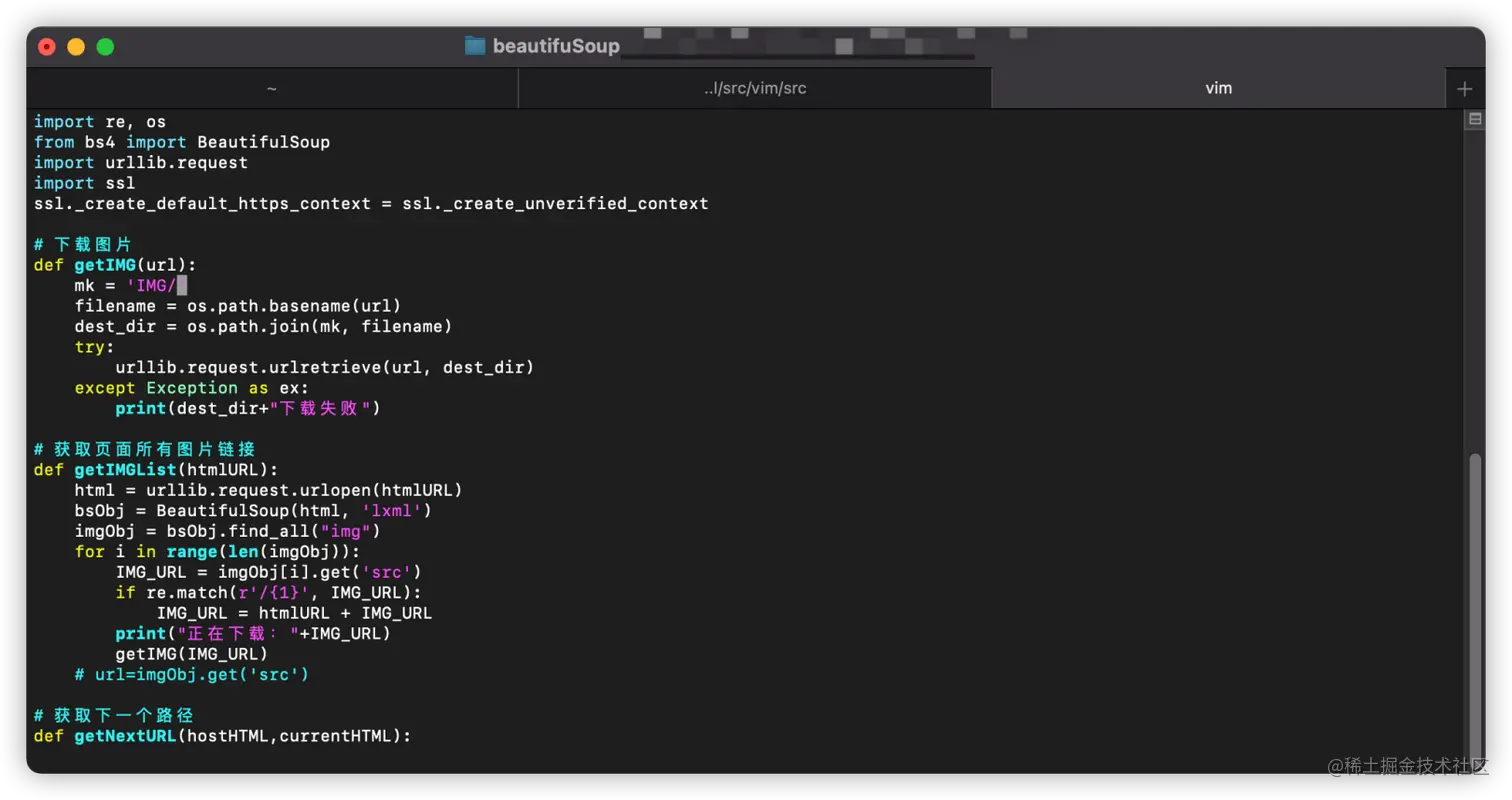1512x800 pixels.
Task: Click the comment '# 获取下一个路径'
Action: tap(113, 716)
